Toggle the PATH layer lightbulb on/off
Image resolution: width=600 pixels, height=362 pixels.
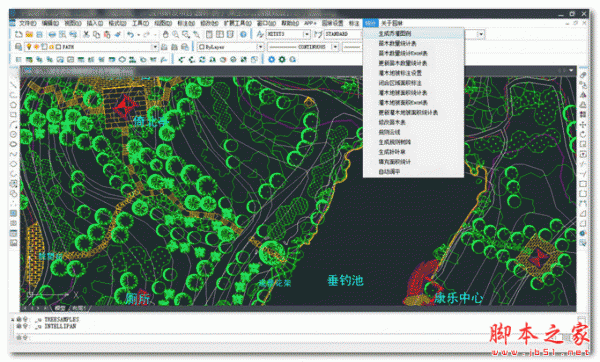29,47
